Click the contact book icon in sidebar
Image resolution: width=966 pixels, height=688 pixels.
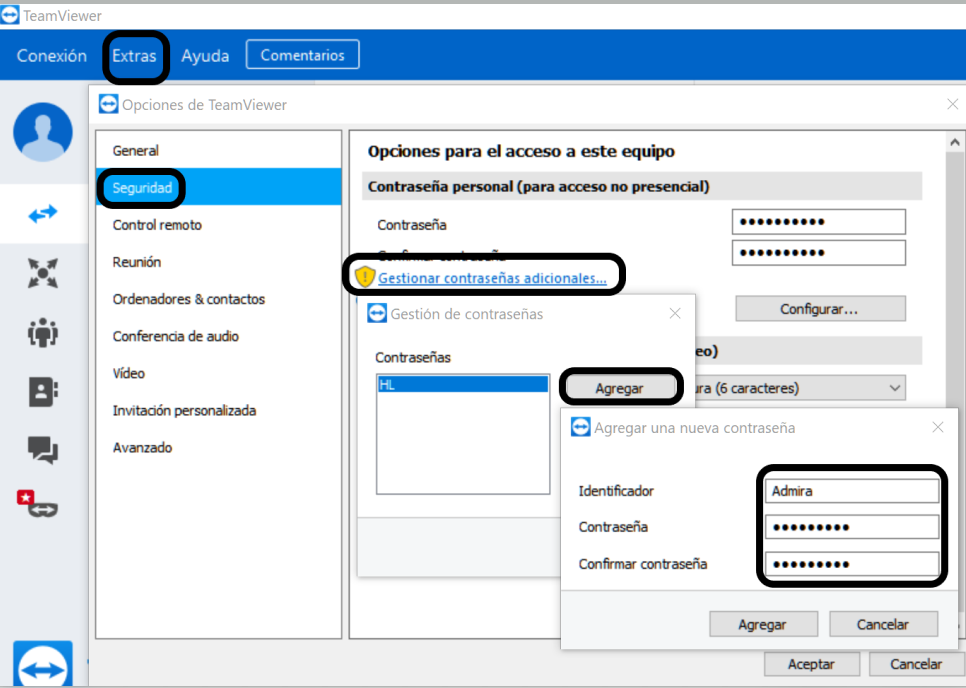(x=43, y=392)
